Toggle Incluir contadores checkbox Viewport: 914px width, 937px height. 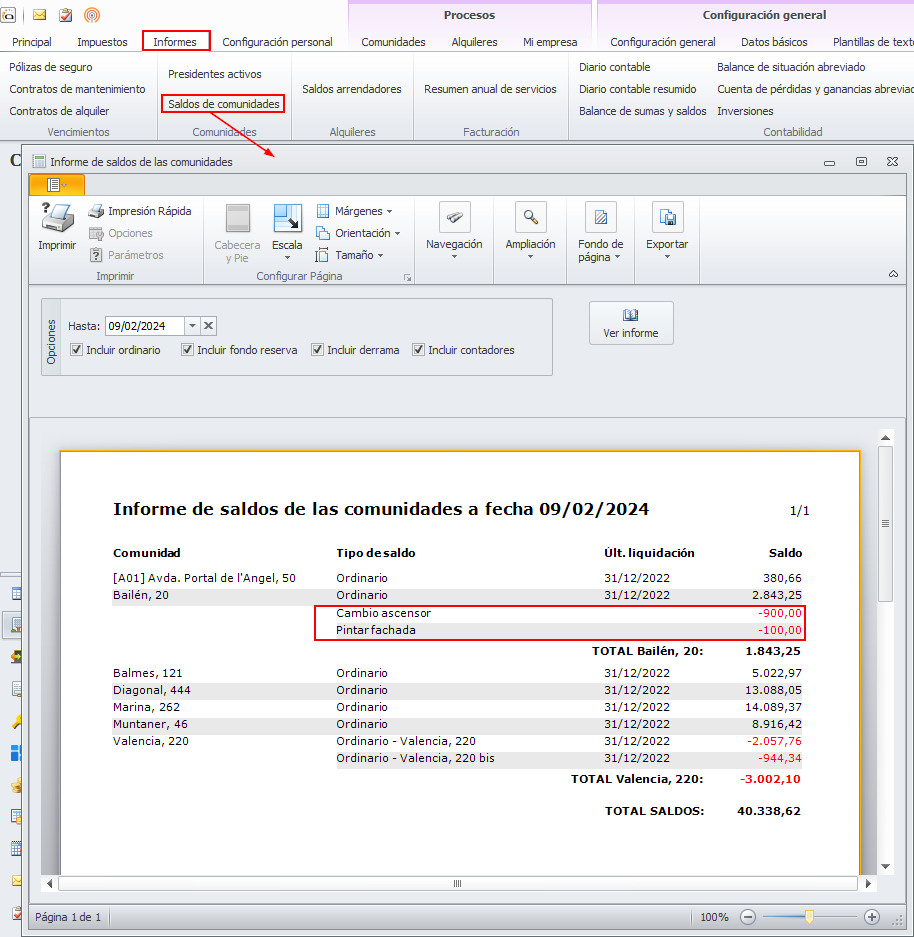418,350
